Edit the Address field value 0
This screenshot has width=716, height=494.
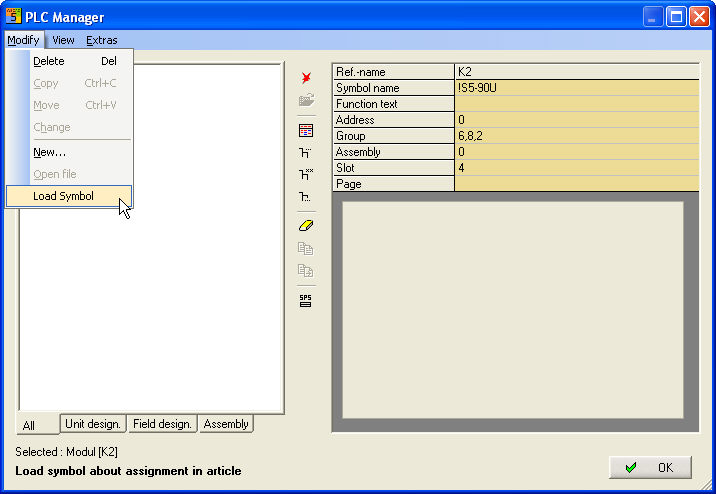[577, 120]
